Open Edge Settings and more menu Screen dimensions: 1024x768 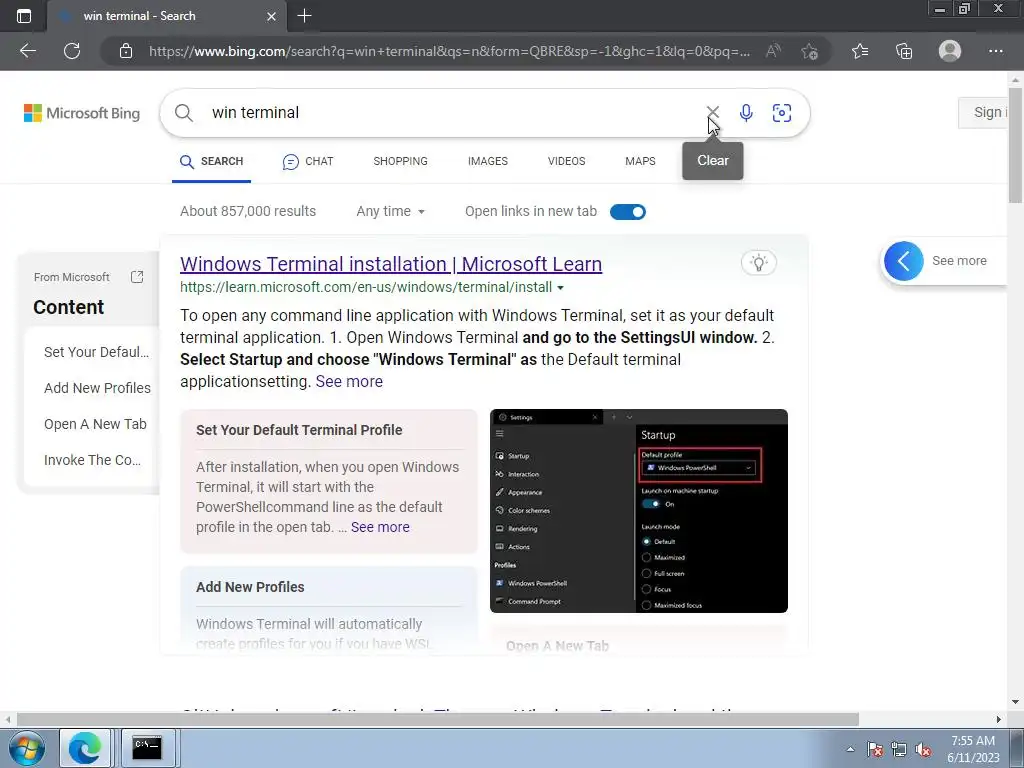(995, 51)
